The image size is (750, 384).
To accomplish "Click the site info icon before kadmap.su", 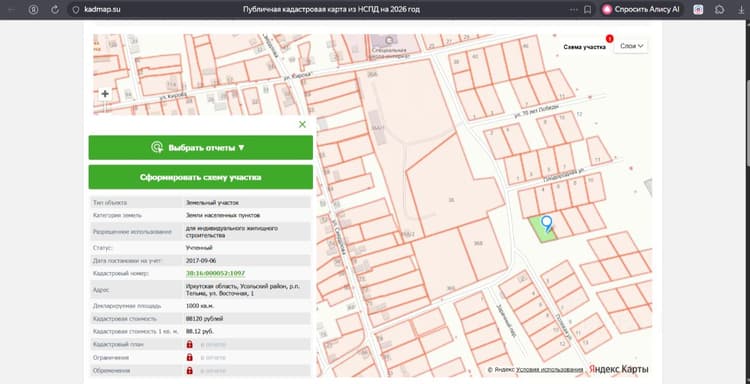I will pyautogui.click(x=75, y=10).
